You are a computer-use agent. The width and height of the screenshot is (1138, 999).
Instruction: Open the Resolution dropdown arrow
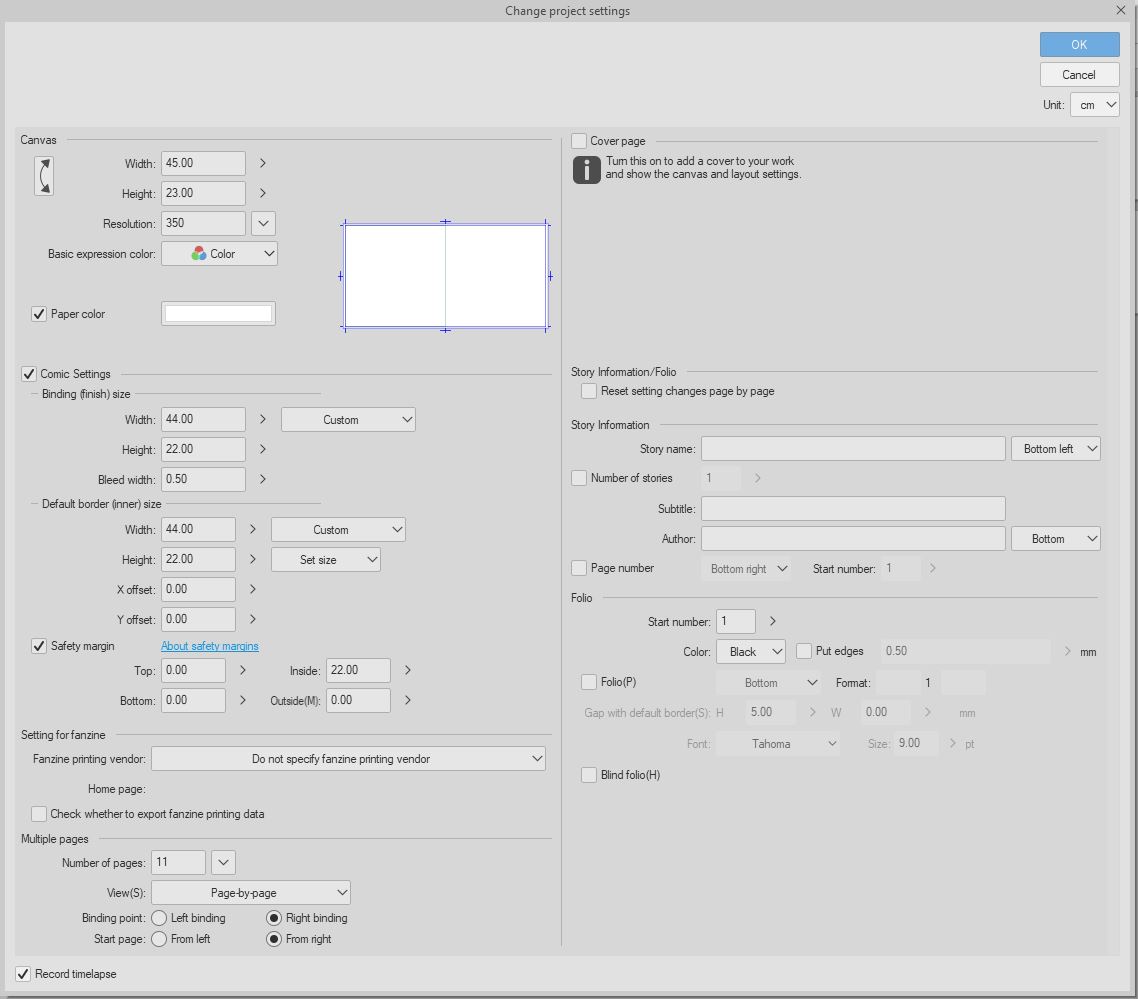[263, 224]
